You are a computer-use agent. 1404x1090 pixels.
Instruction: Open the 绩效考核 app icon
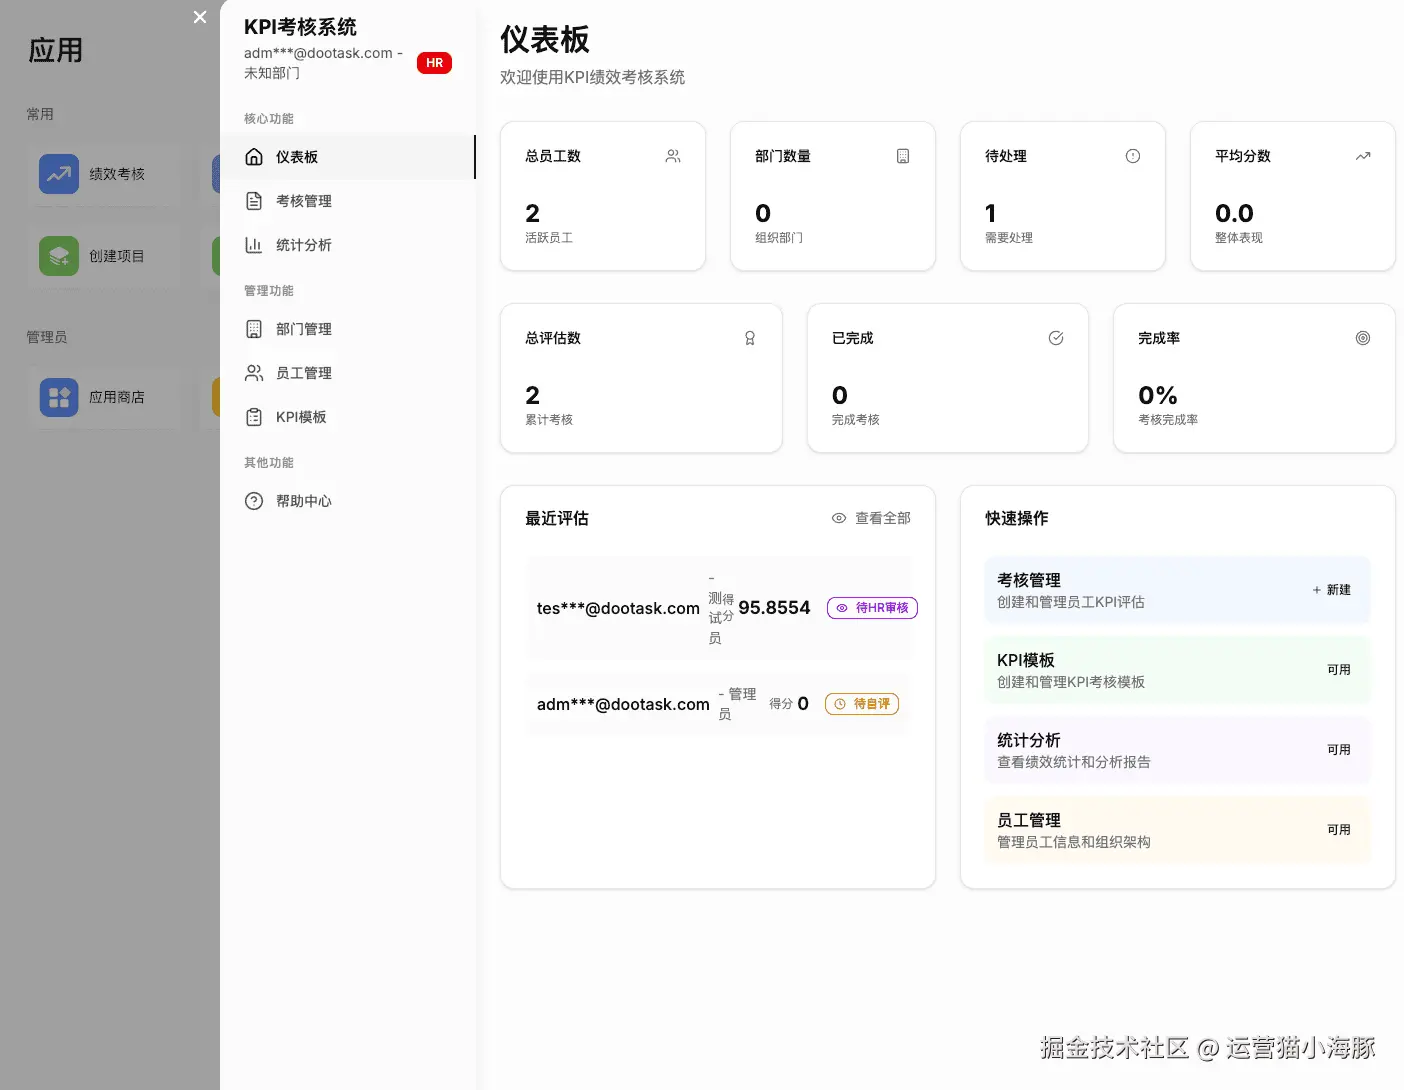pos(59,174)
